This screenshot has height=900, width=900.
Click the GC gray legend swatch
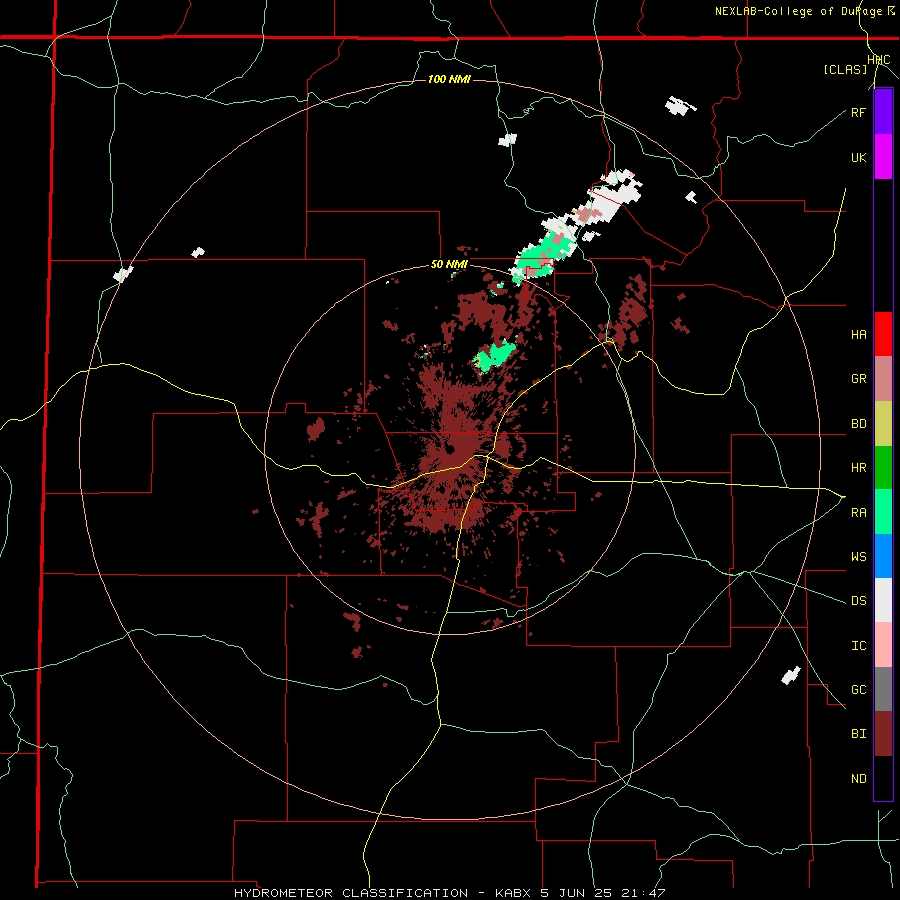(x=883, y=689)
